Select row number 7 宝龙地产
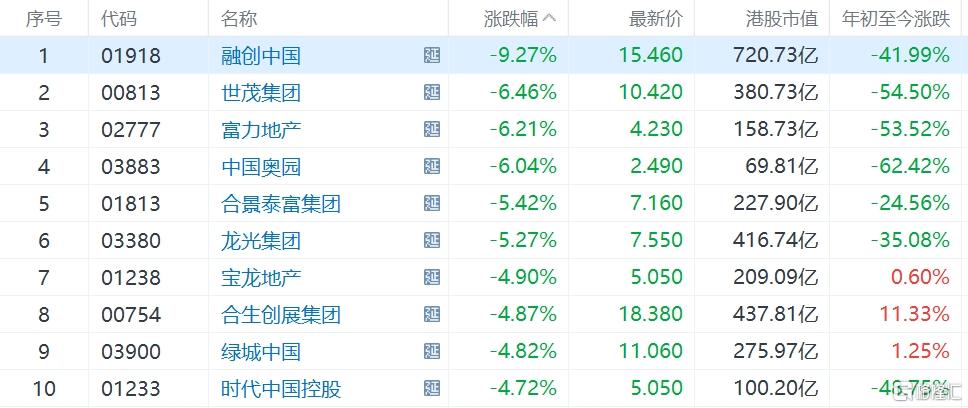968x408 pixels. click(x=484, y=278)
